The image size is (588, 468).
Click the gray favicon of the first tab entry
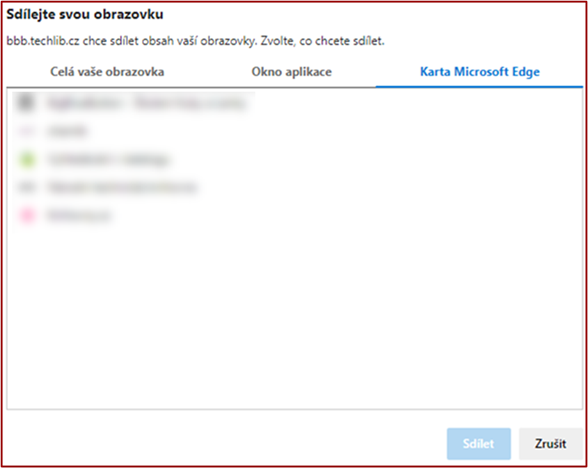point(26,102)
